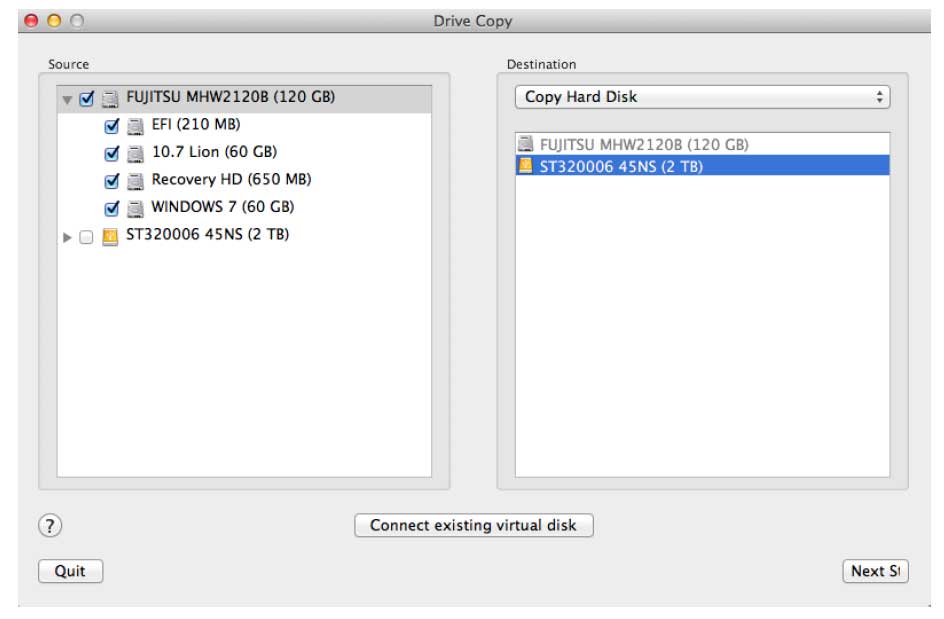
Task: Click the FUJITSU MHW2120B source disk icon
Action: [x=110, y=98]
